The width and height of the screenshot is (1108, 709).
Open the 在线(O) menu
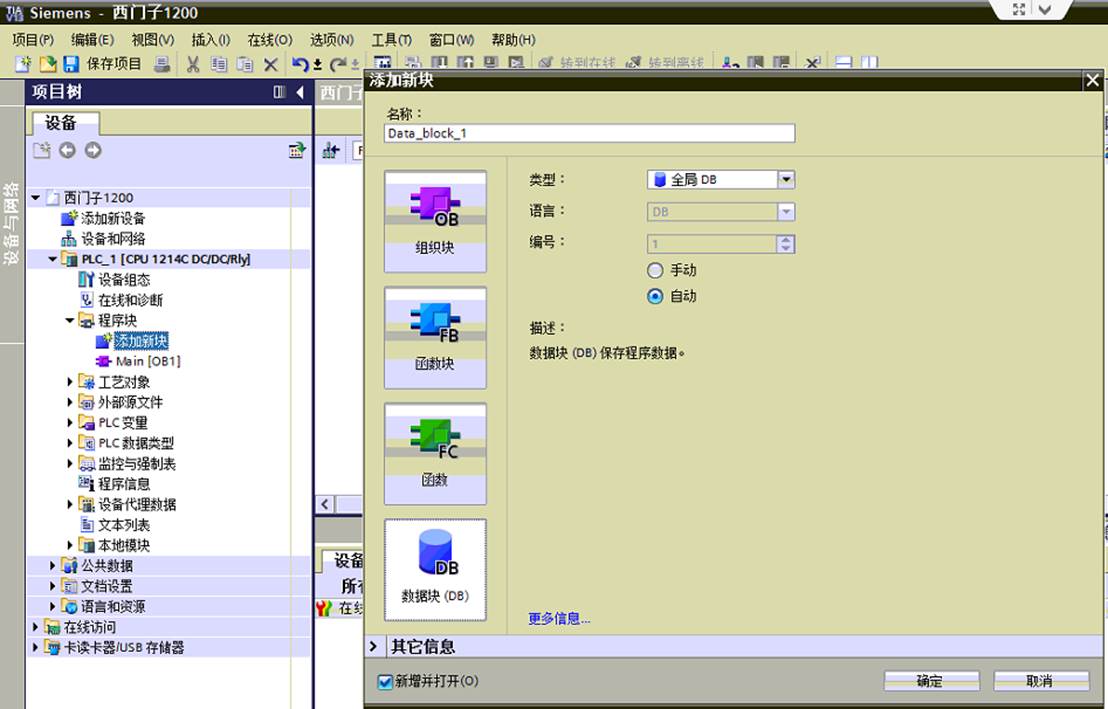(269, 40)
